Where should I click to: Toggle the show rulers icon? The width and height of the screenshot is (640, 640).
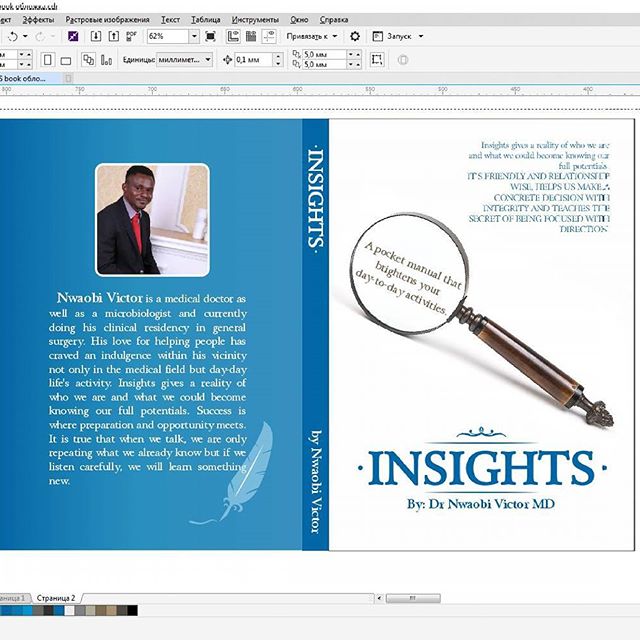[233, 36]
